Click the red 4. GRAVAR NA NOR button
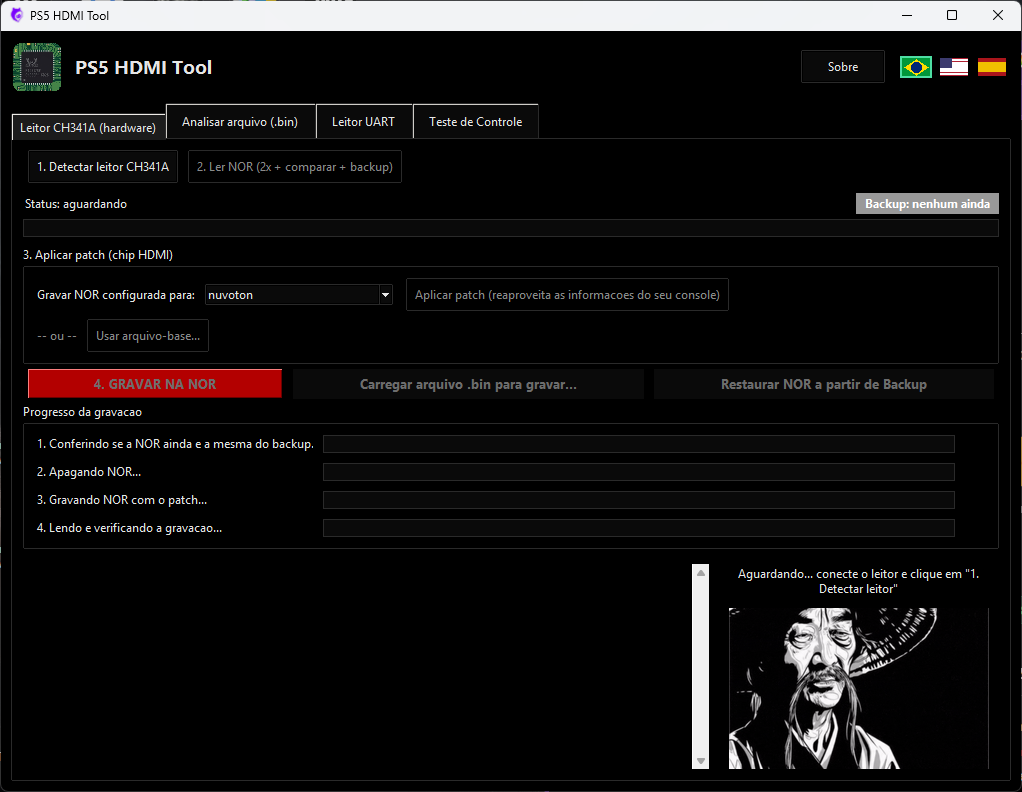Viewport: 1022px width, 792px height. pyautogui.click(x=155, y=384)
